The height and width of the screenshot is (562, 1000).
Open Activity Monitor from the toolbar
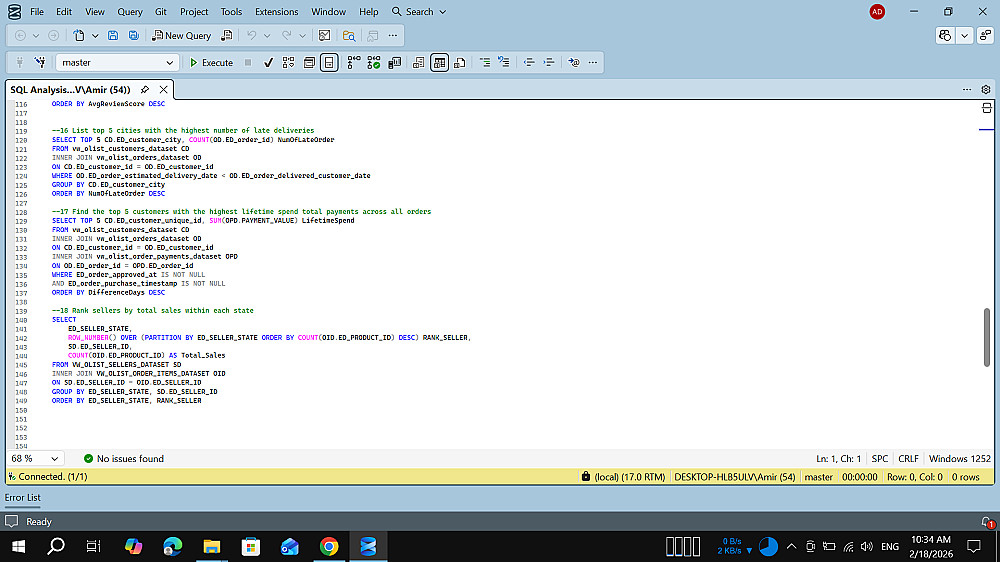(325, 36)
